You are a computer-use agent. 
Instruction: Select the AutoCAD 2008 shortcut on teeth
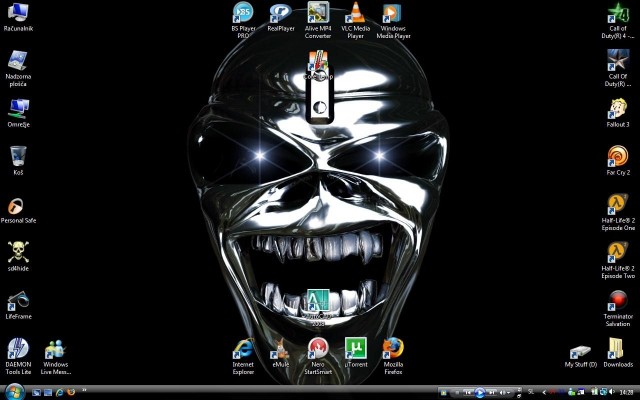pyautogui.click(x=318, y=307)
